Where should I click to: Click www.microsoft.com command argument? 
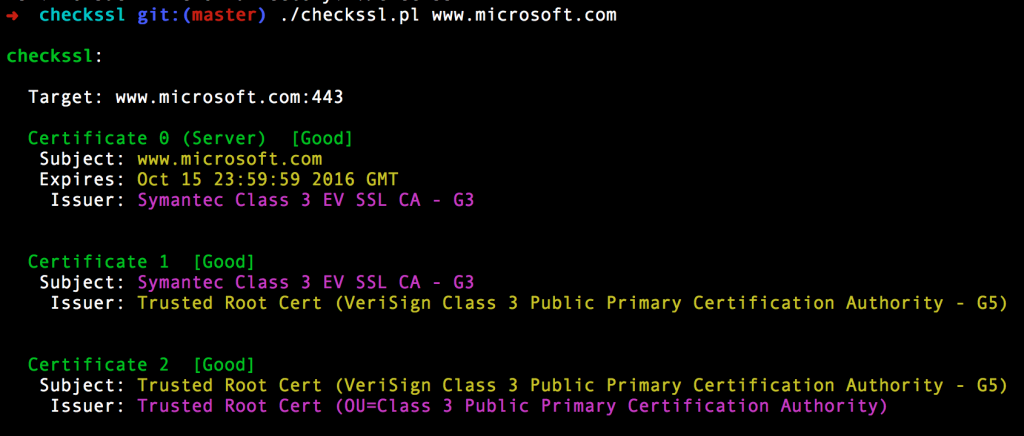click(x=524, y=15)
